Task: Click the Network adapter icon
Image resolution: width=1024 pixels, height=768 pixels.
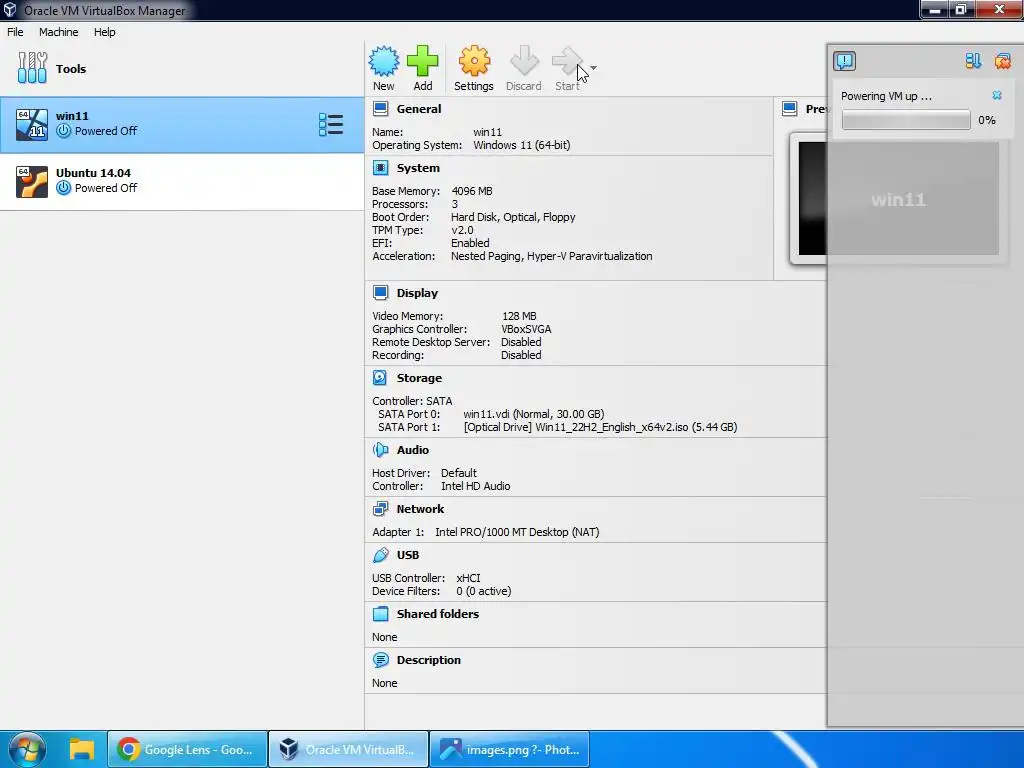Action: point(380,509)
